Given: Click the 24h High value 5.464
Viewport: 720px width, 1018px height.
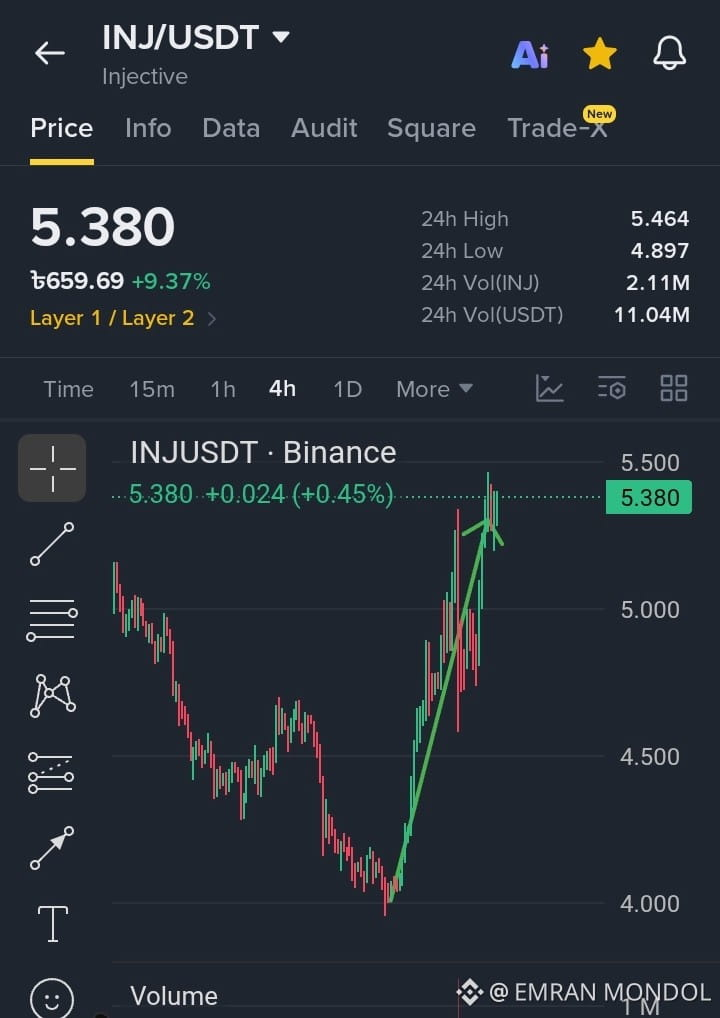Looking at the screenshot, I should click(x=660, y=219).
